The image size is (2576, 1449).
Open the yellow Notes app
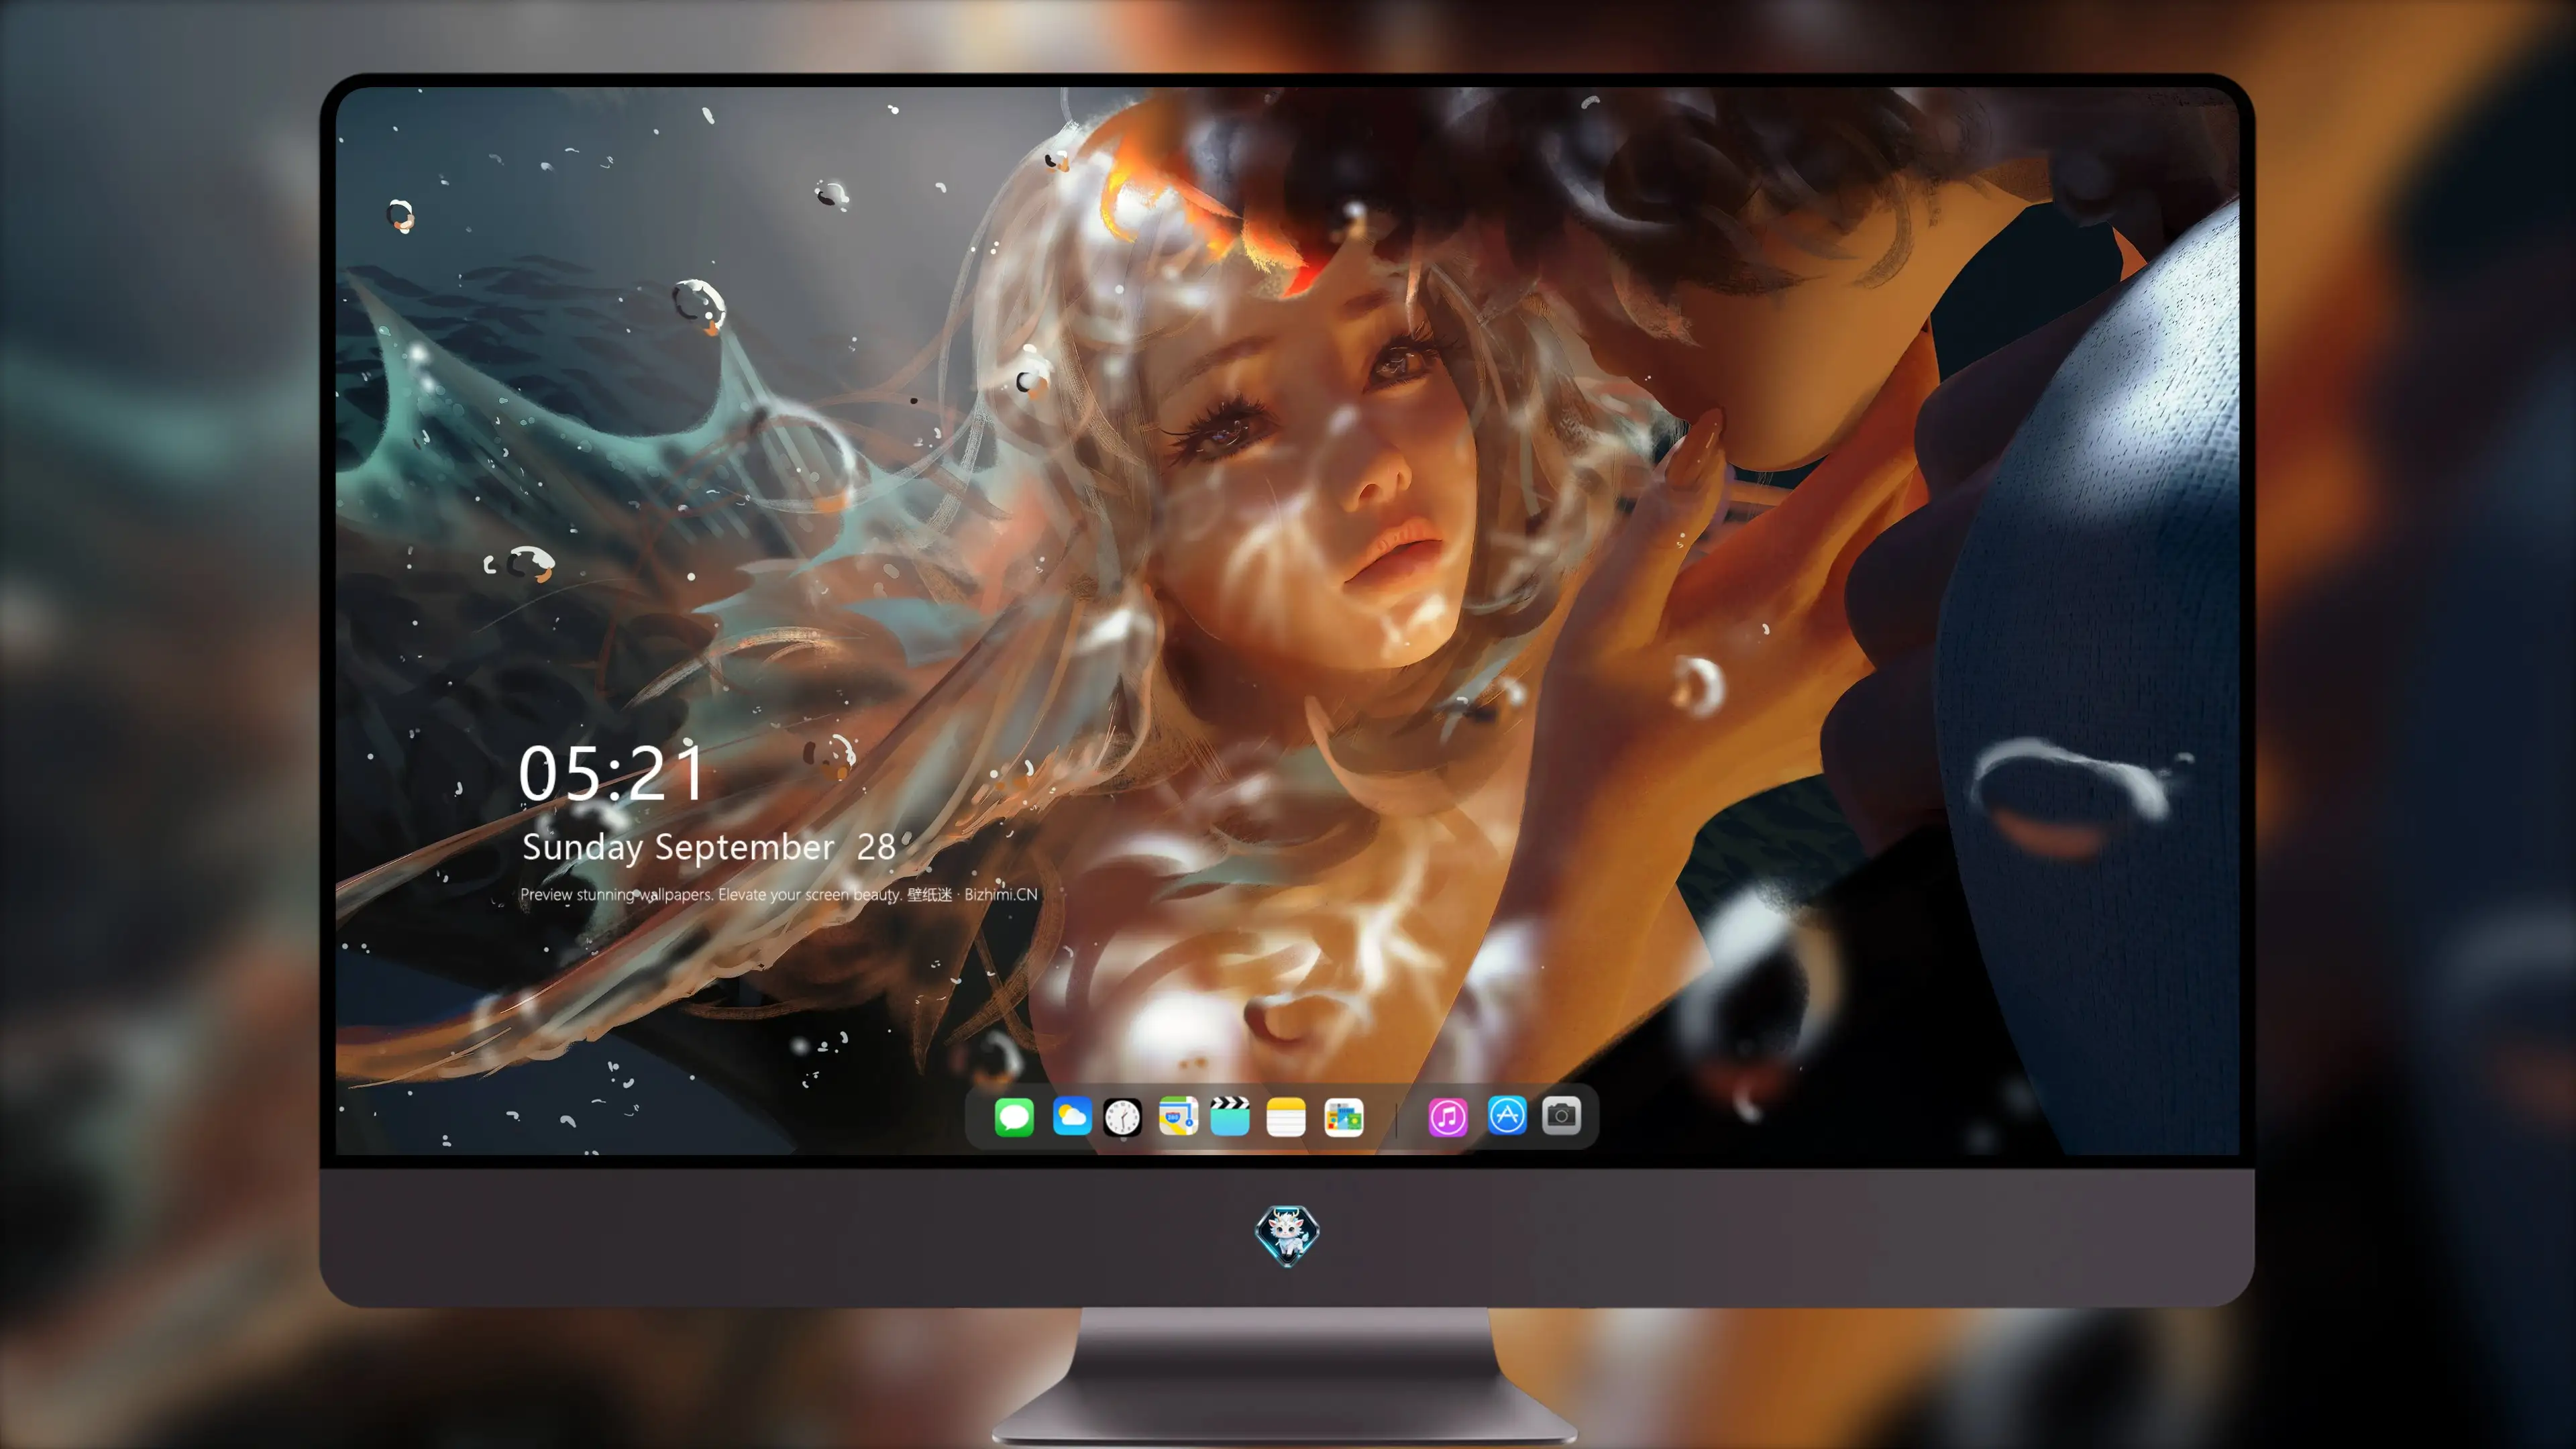pos(1286,1116)
